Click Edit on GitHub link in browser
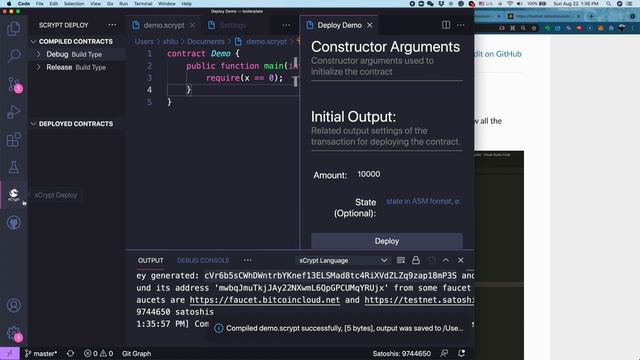This screenshot has height=360, width=640. point(498,54)
